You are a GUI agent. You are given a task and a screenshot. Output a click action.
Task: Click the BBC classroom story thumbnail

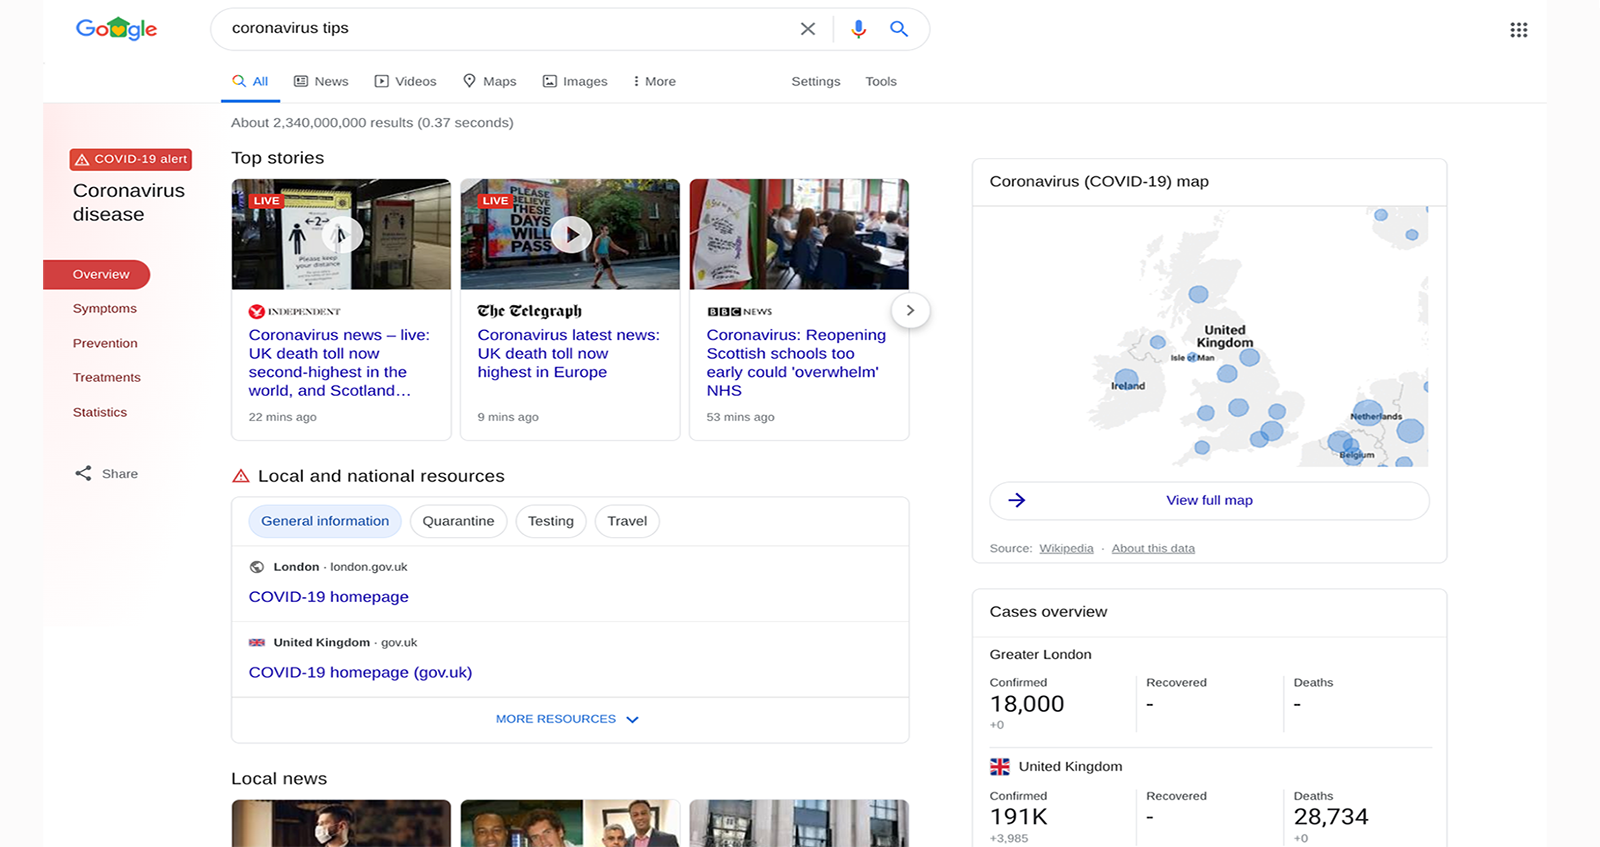click(x=799, y=234)
